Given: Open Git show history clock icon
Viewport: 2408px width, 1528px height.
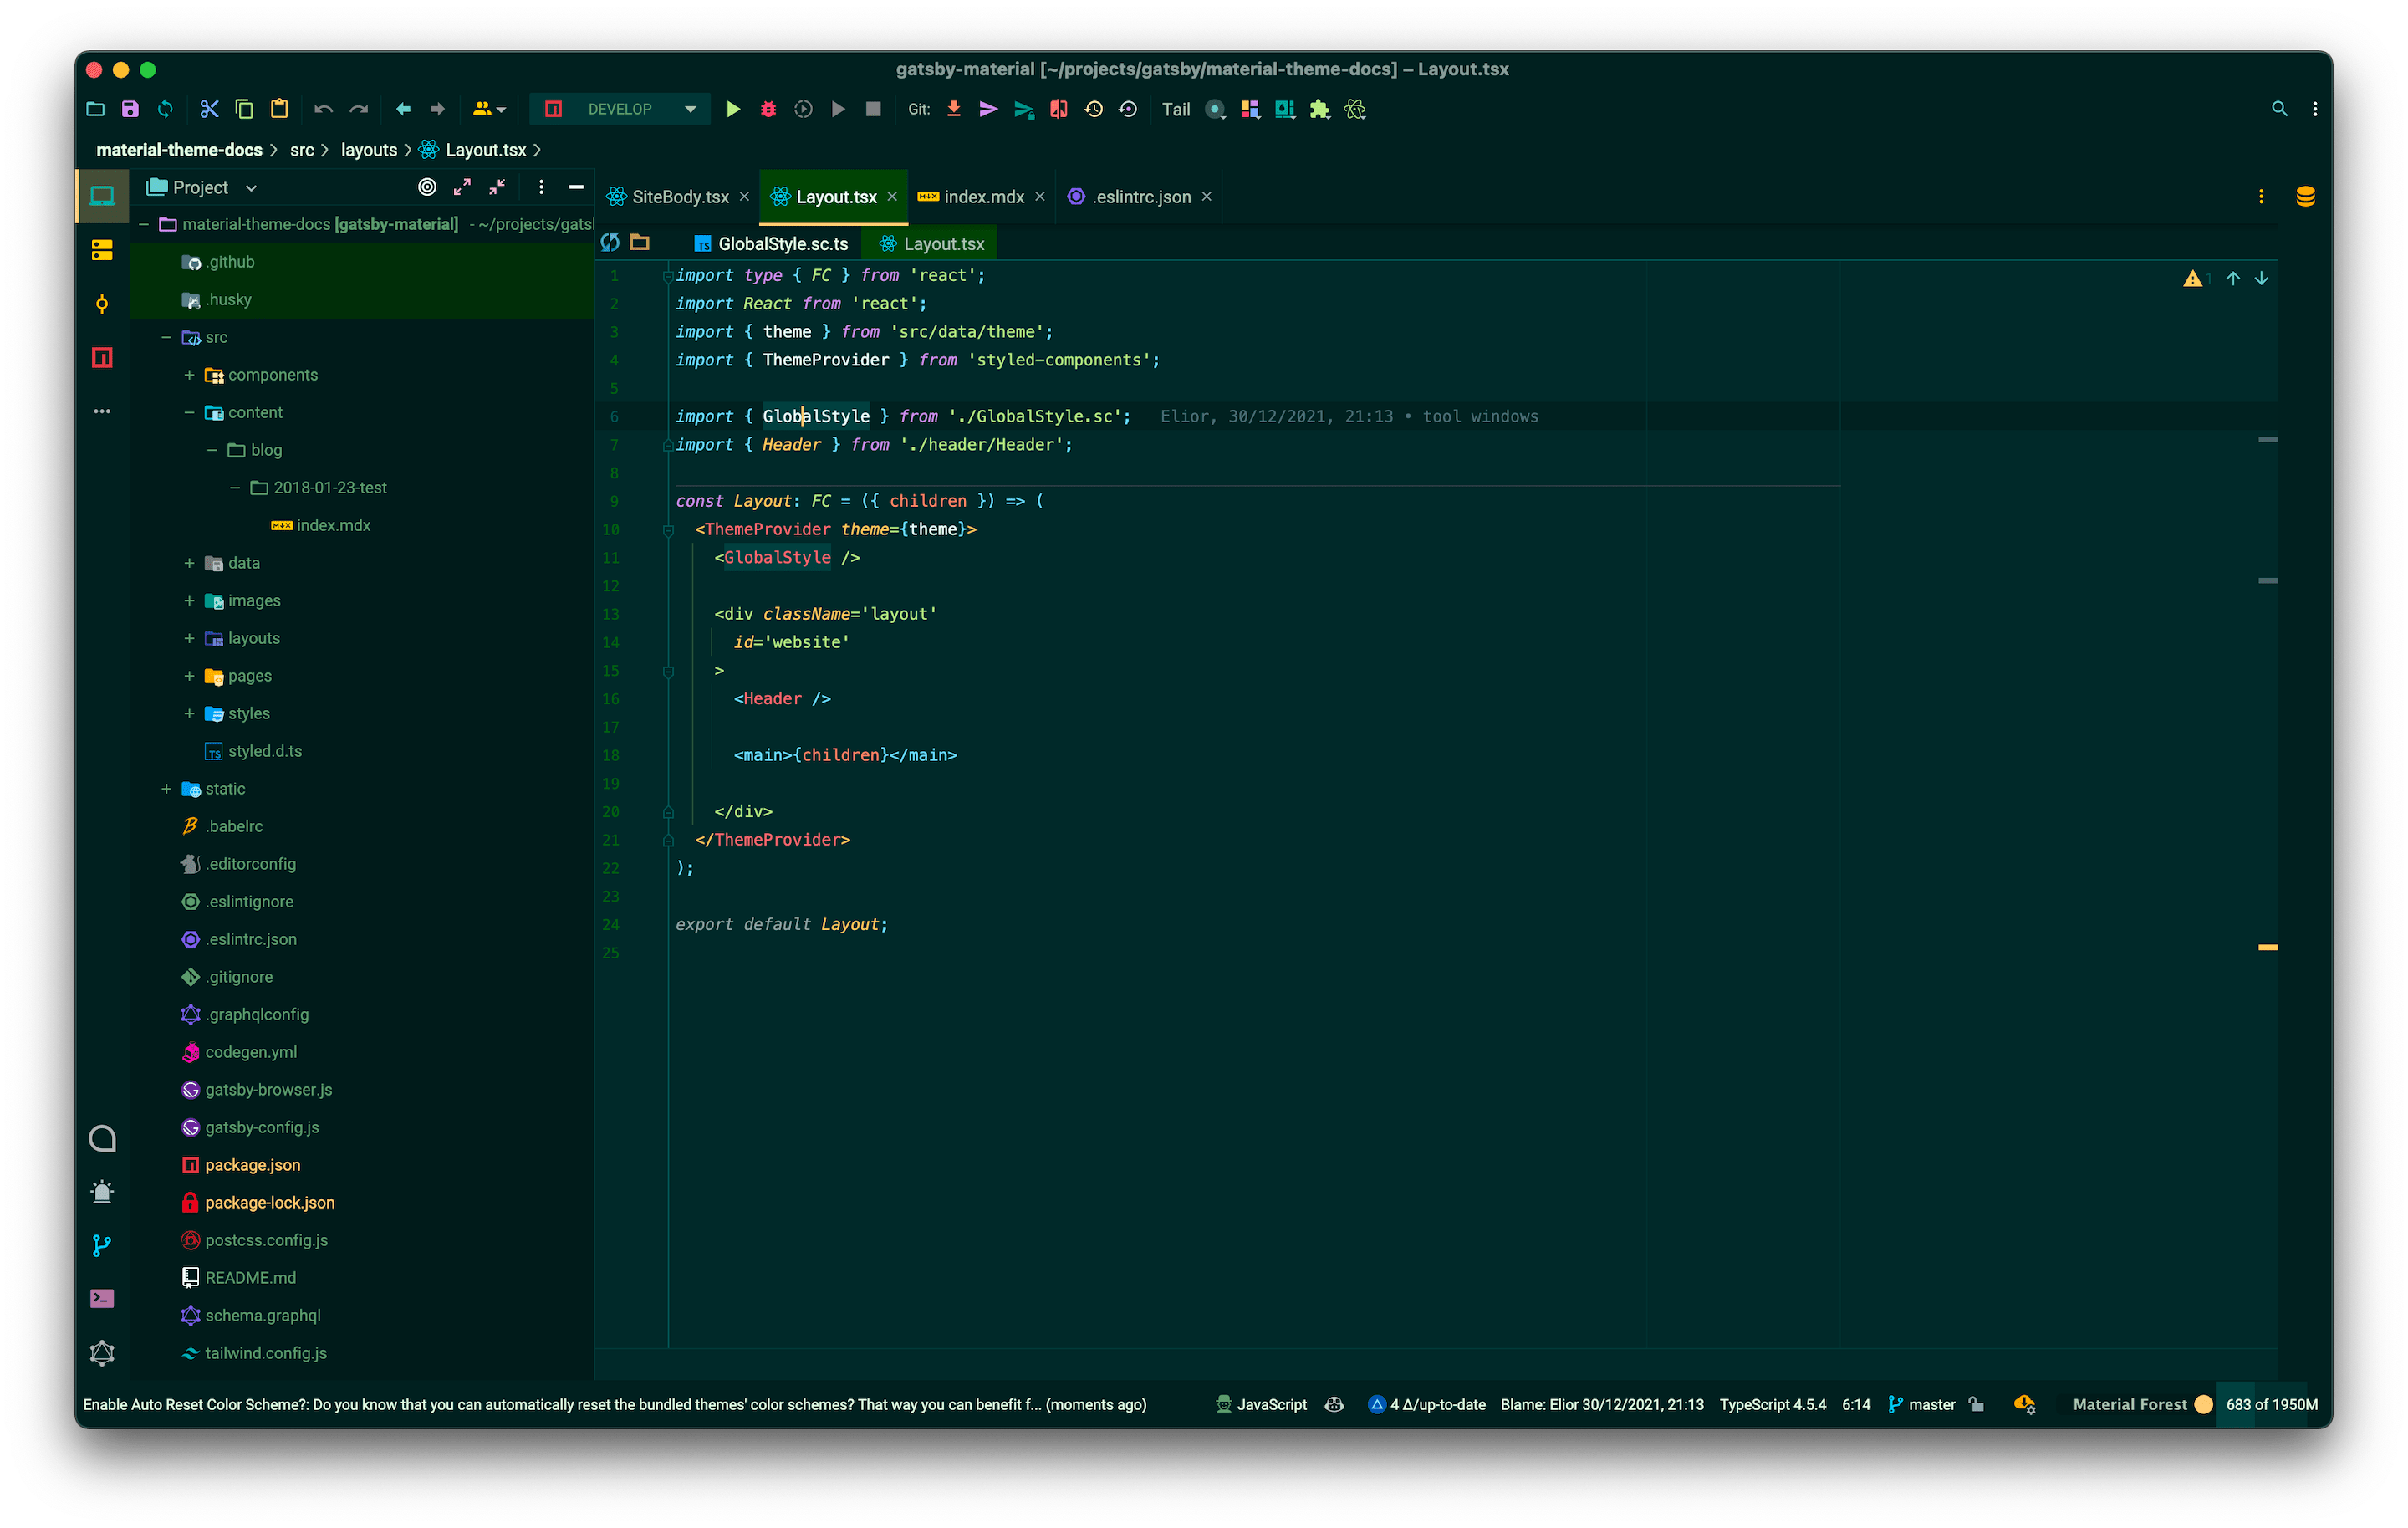Looking at the screenshot, I should (1094, 109).
